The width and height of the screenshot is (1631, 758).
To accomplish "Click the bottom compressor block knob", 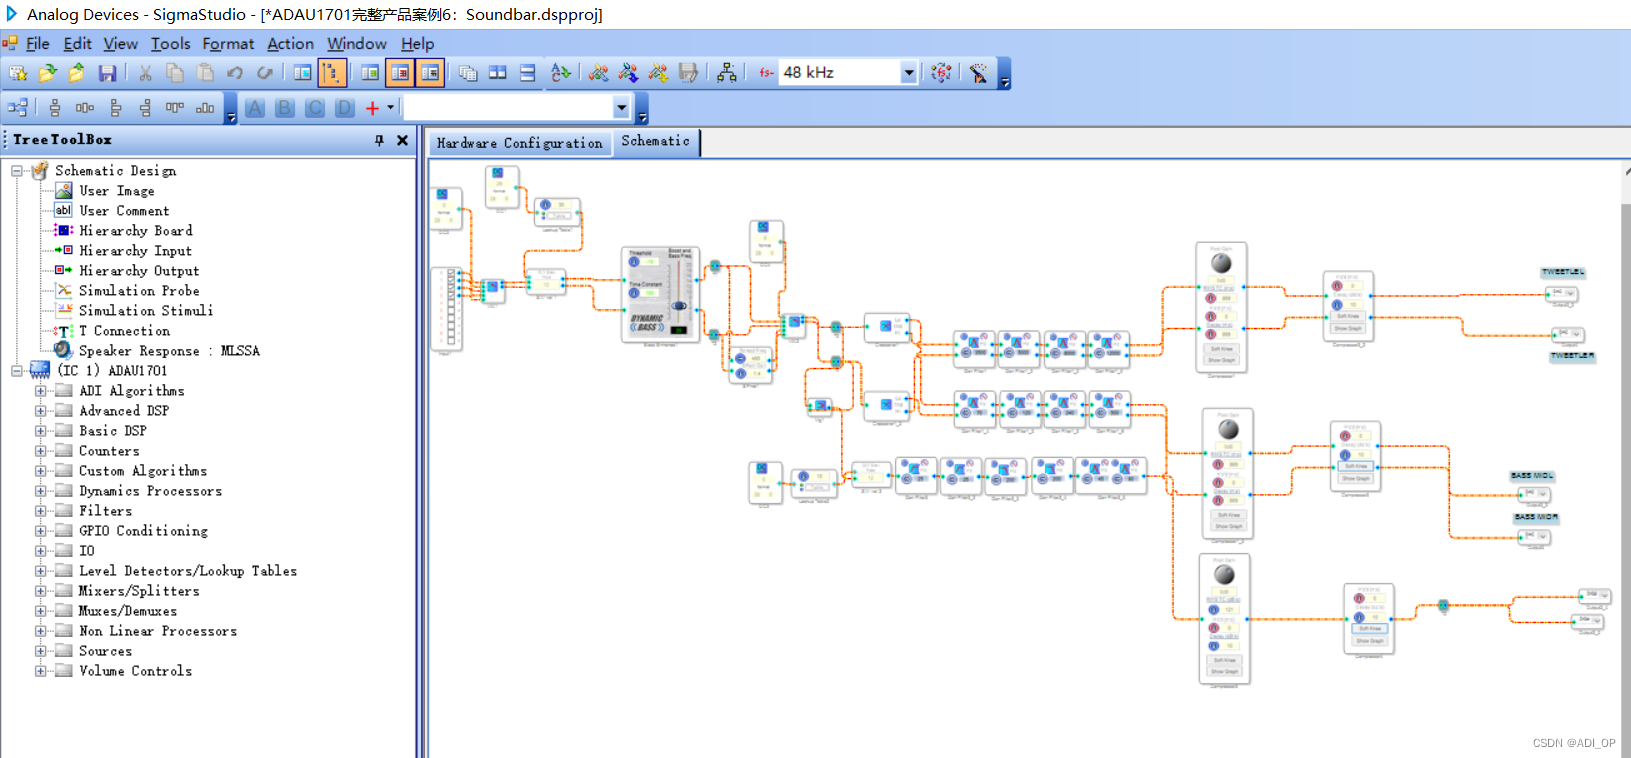I will (x=1224, y=575).
